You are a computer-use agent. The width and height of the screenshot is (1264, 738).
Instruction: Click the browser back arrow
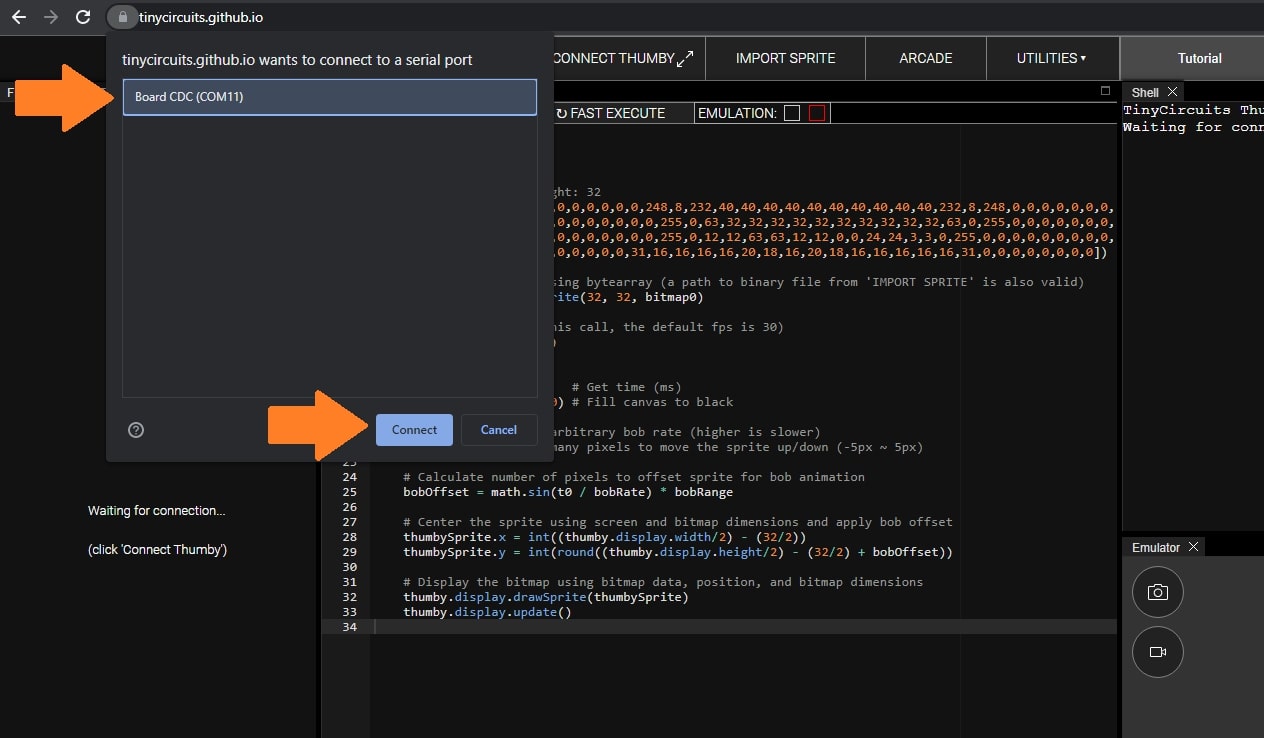(19, 17)
